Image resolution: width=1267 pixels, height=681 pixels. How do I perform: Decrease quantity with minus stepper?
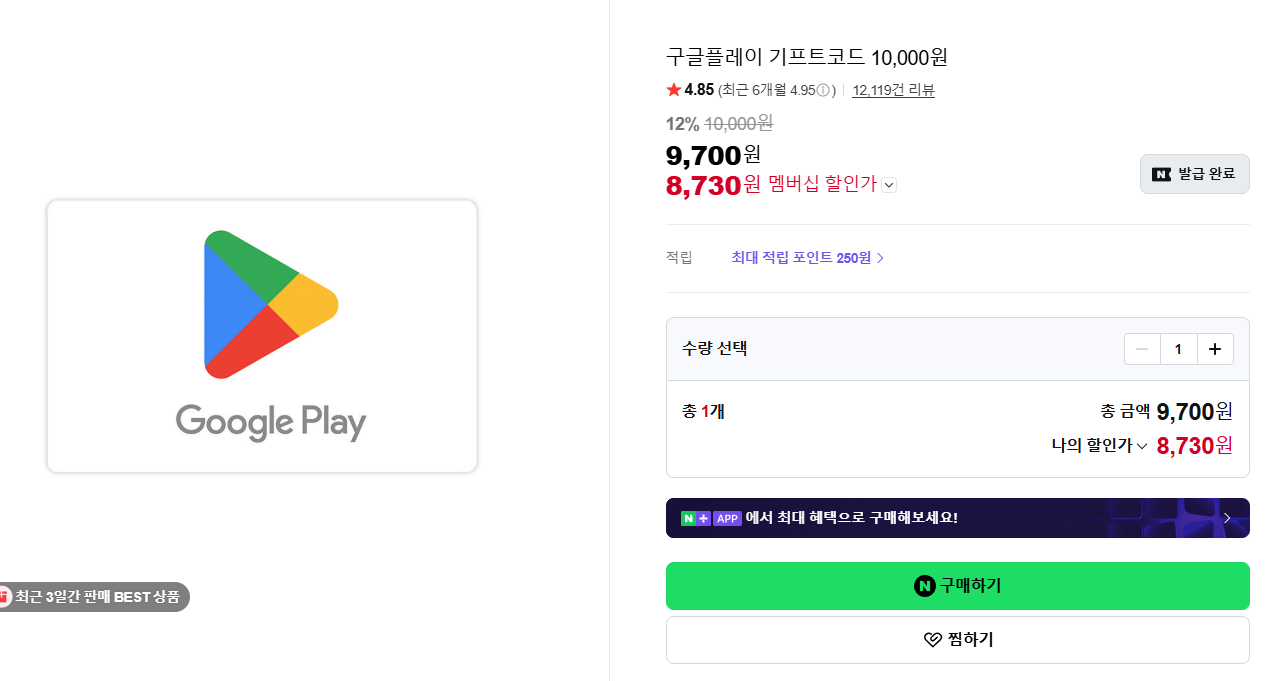click(x=1142, y=349)
